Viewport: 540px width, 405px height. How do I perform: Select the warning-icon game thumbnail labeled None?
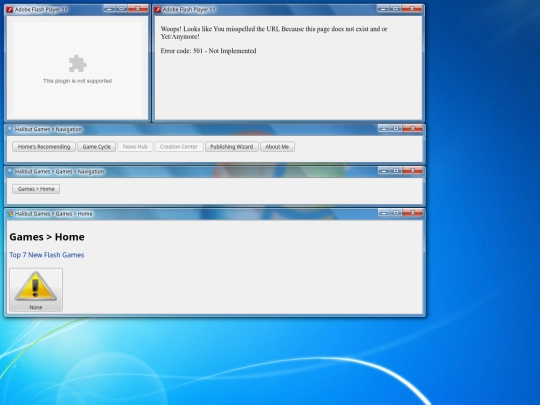(x=36, y=290)
